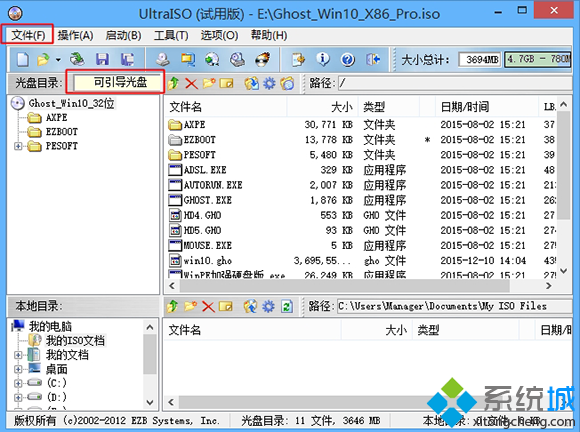Click down arrow of disc list scrollbar
580x432 pixels.
pos(564,271)
